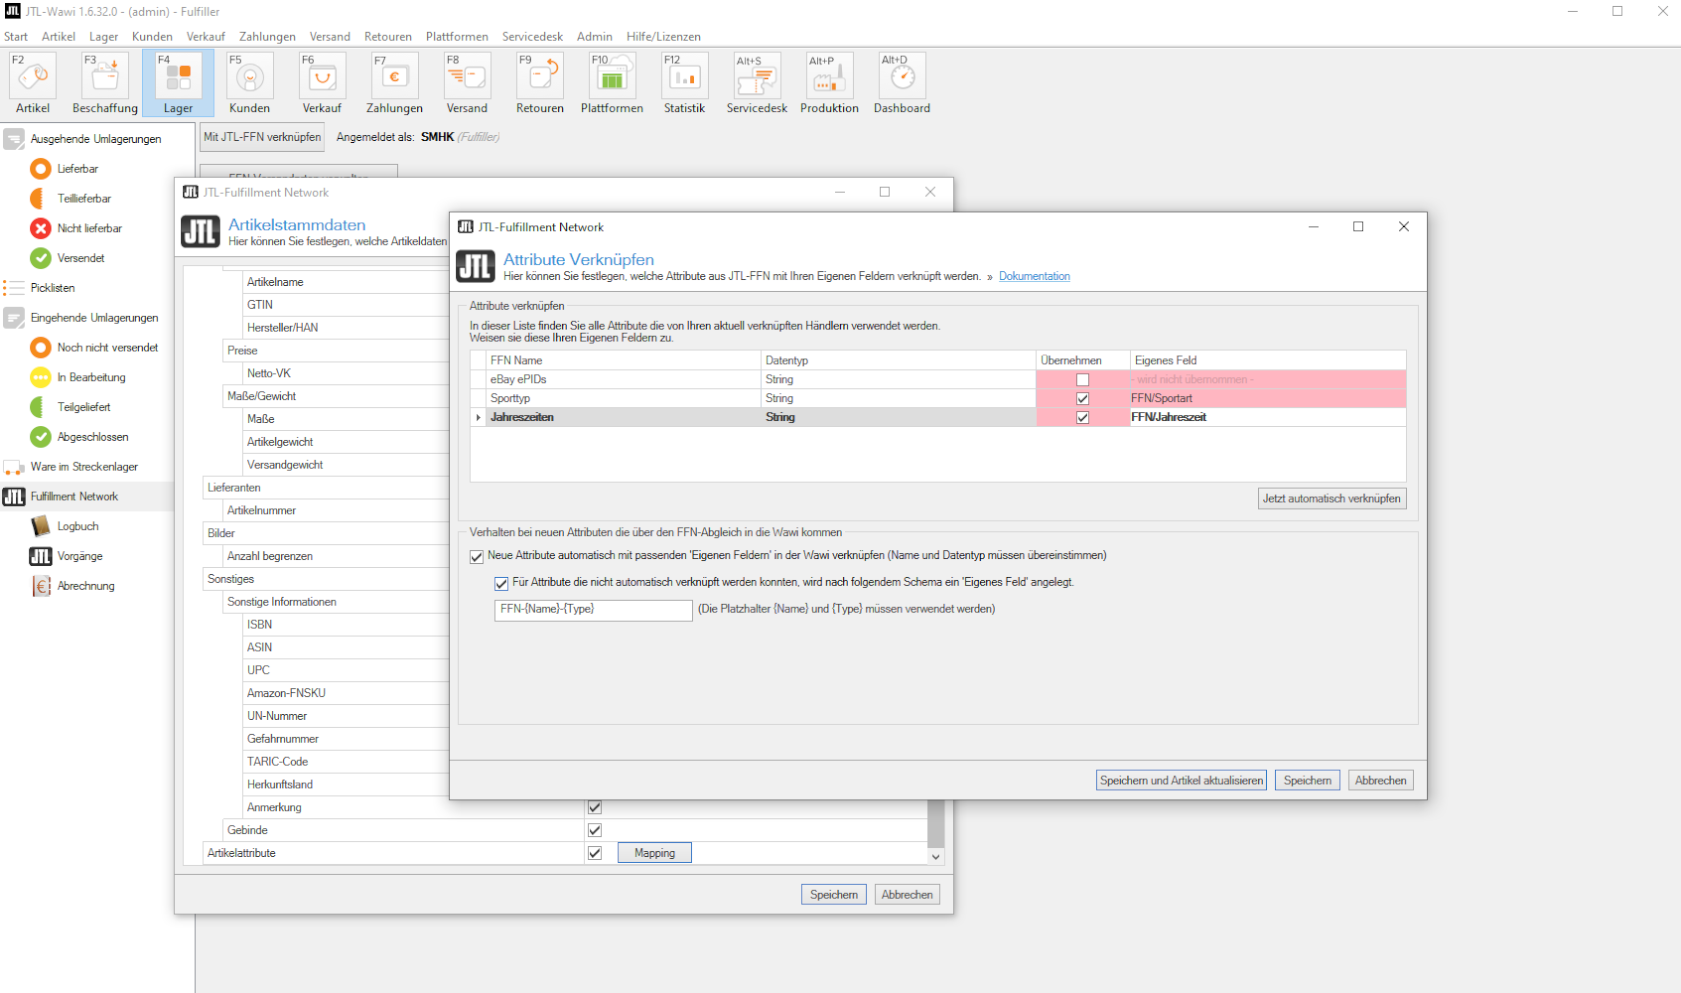Open the Versand toolbar icon
The width and height of the screenshot is (1681, 993).
pyautogui.click(x=467, y=83)
